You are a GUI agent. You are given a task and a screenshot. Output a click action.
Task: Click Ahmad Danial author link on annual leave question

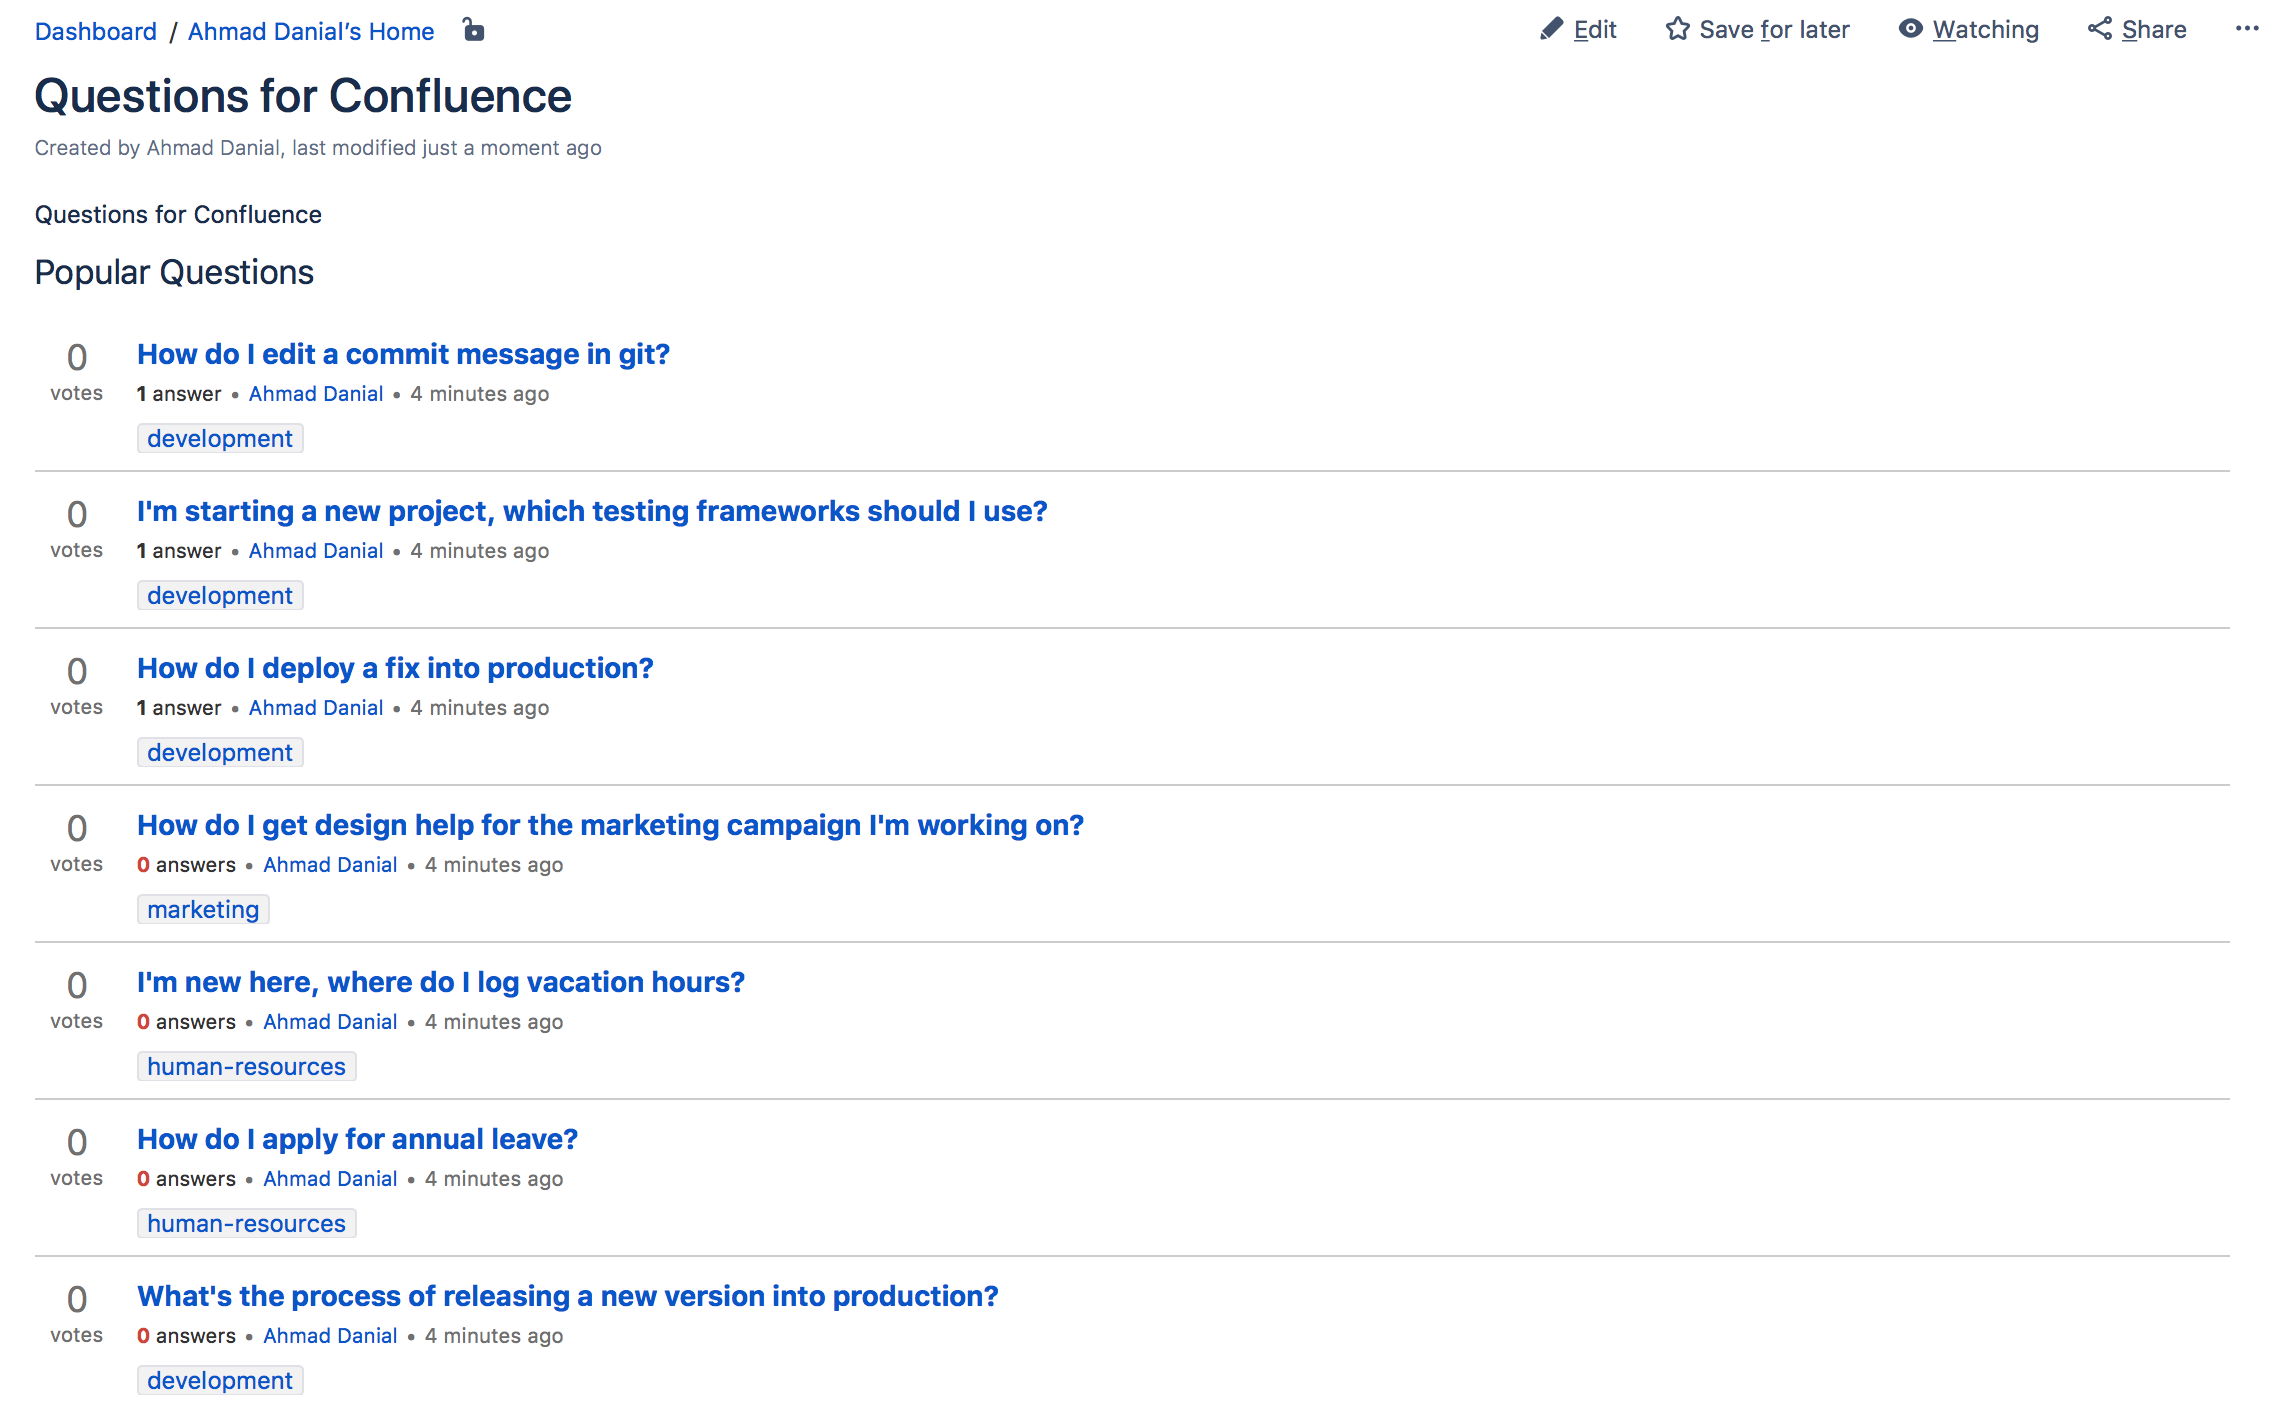coord(330,1179)
